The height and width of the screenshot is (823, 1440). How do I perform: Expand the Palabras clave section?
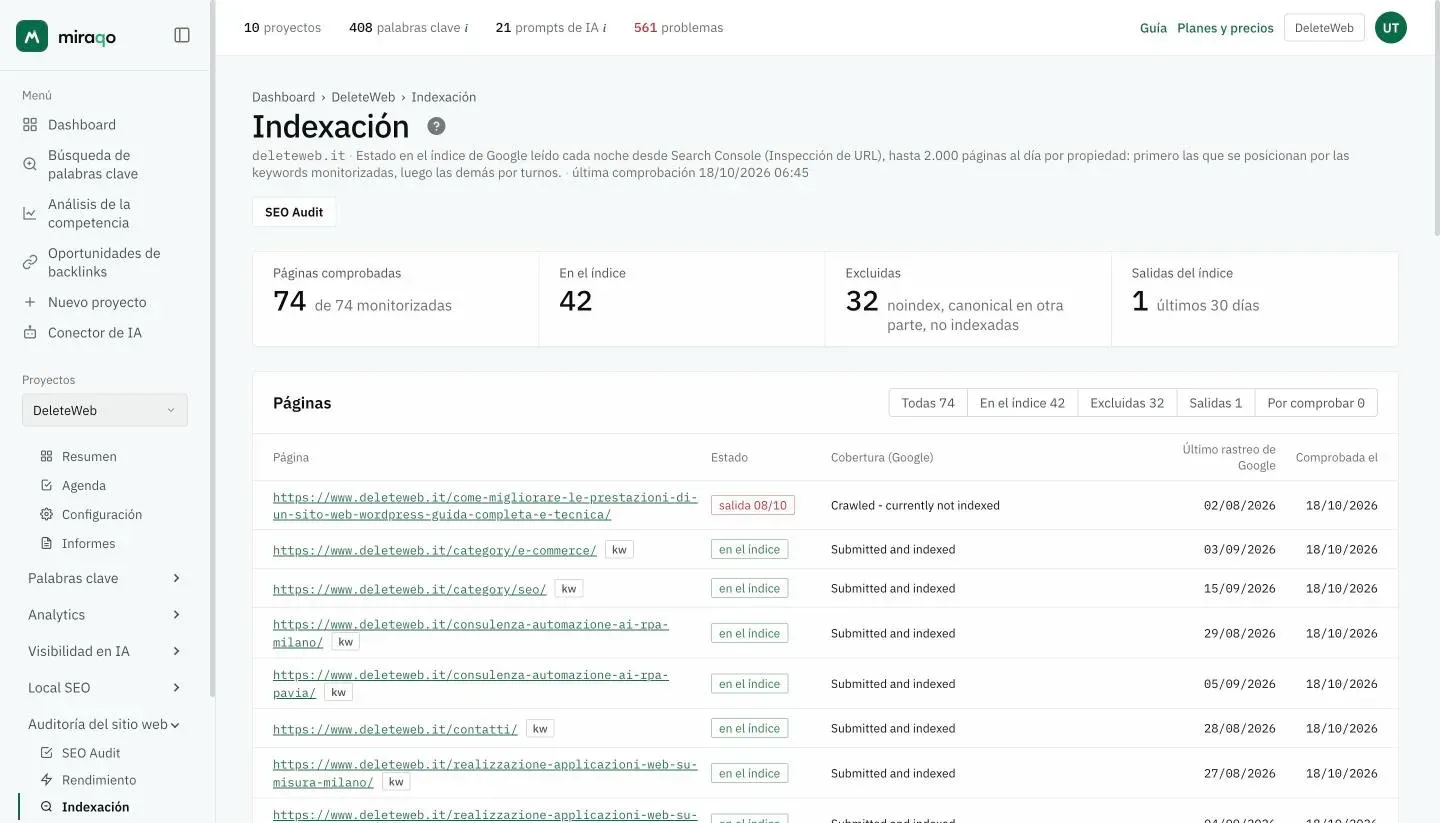coord(105,578)
